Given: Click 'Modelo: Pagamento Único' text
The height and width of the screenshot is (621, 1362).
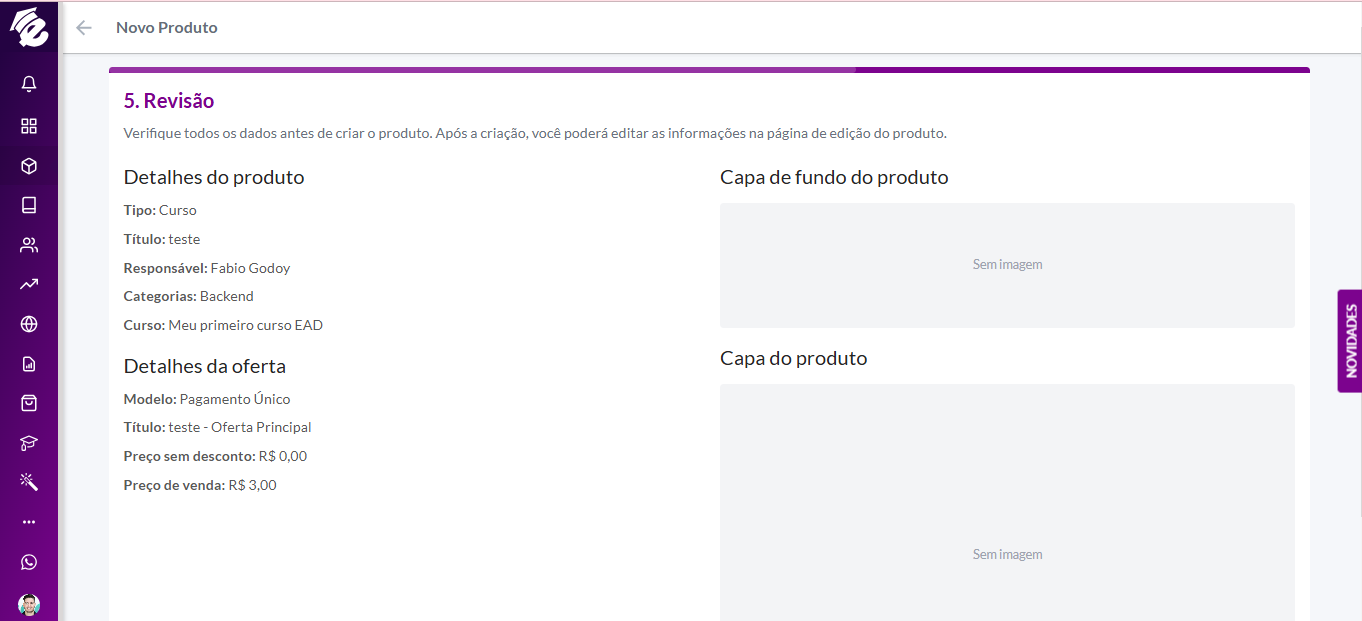Looking at the screenshot, I should [207, 399].
